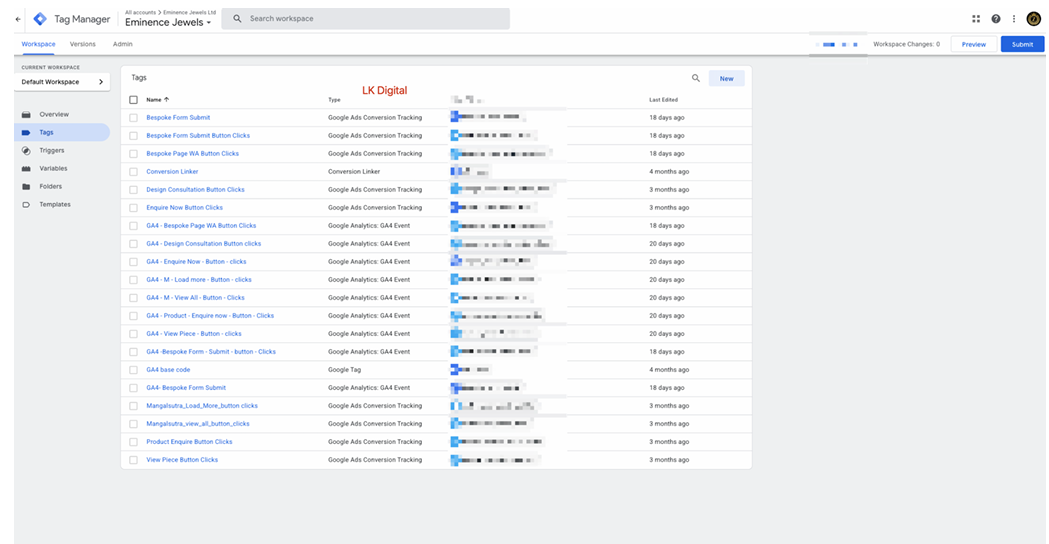Open GA4 - Product - Enquire now tag
Viewport: 1049px width, 544px height.
click(210, 316)
